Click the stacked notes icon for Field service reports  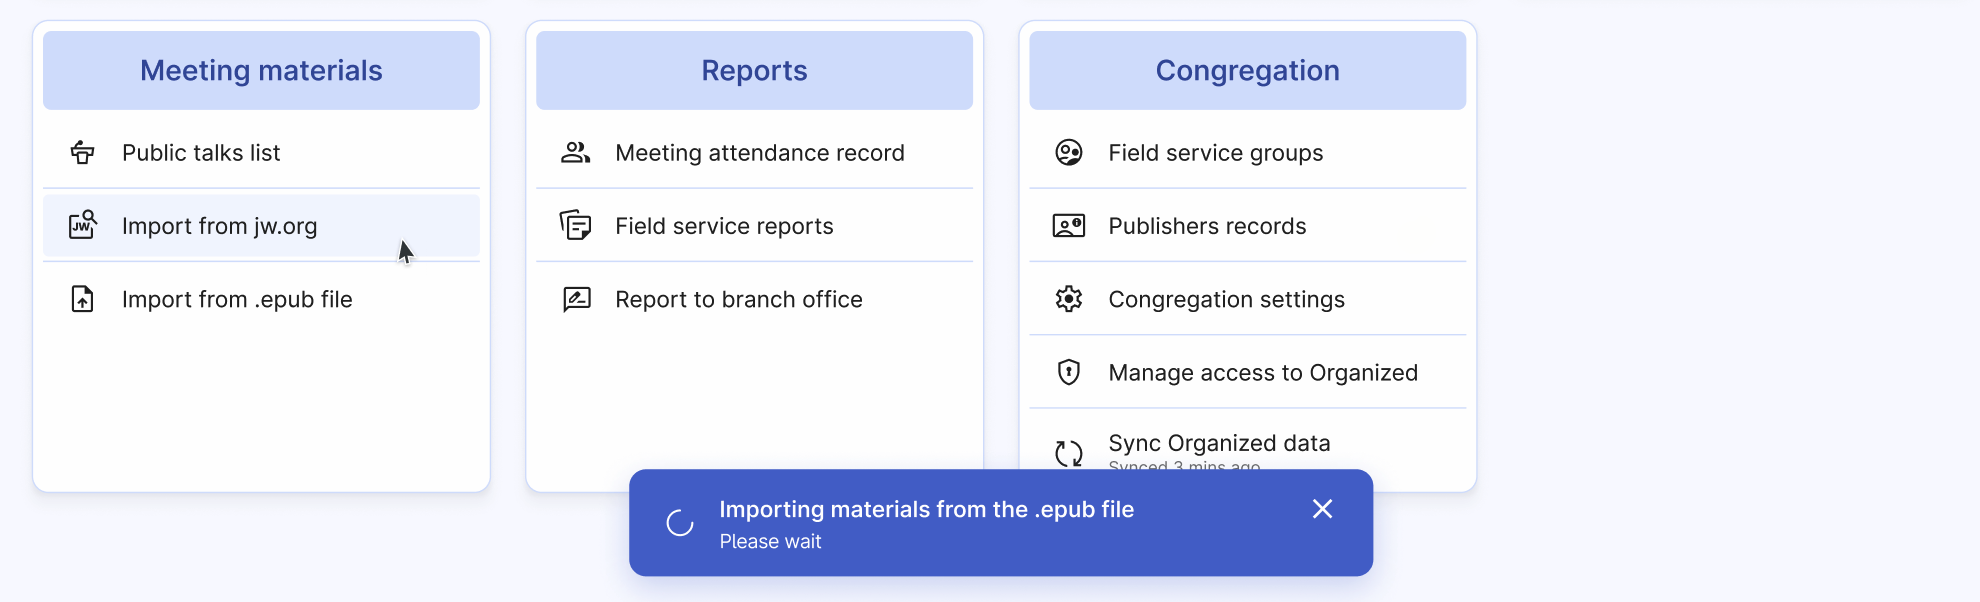pyautogui.click(x=575, y=225)
